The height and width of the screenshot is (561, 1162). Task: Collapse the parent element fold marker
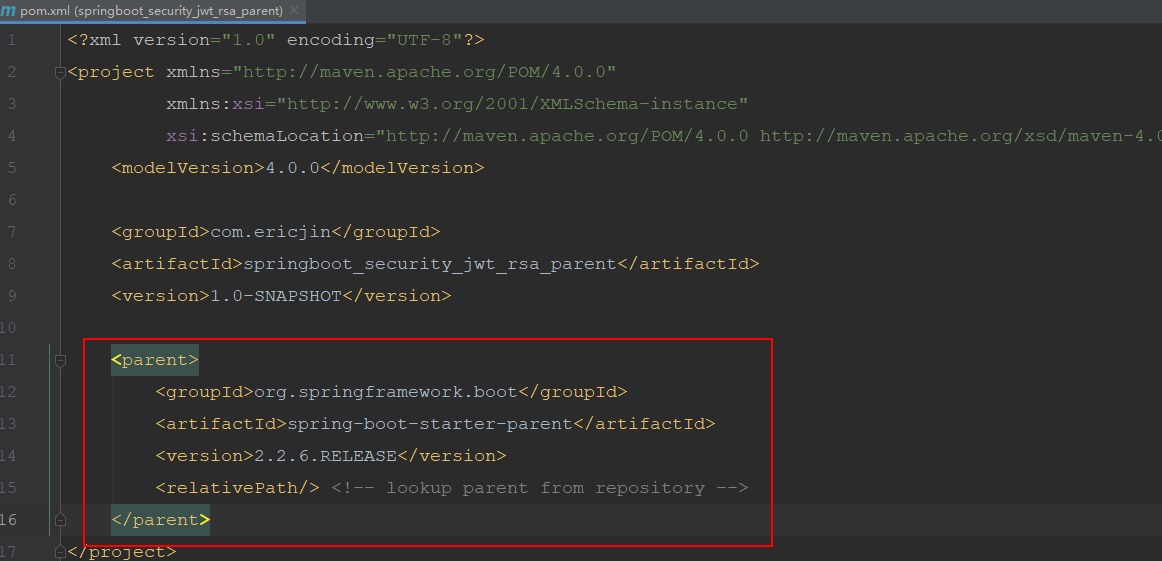tap(60, 360)
